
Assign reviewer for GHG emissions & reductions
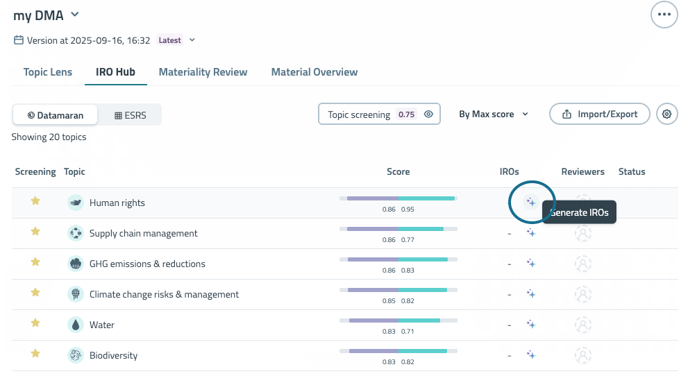point(583,264)
